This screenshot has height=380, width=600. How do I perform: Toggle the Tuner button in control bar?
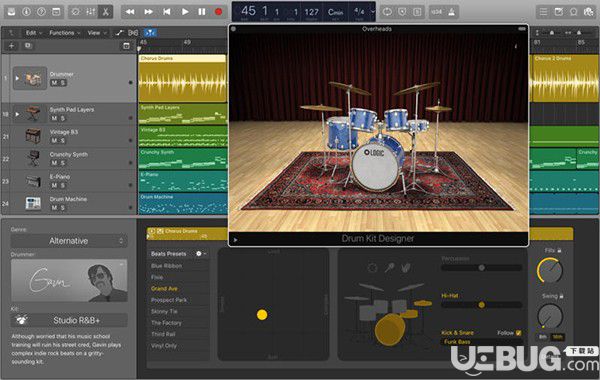pos(402,12)
